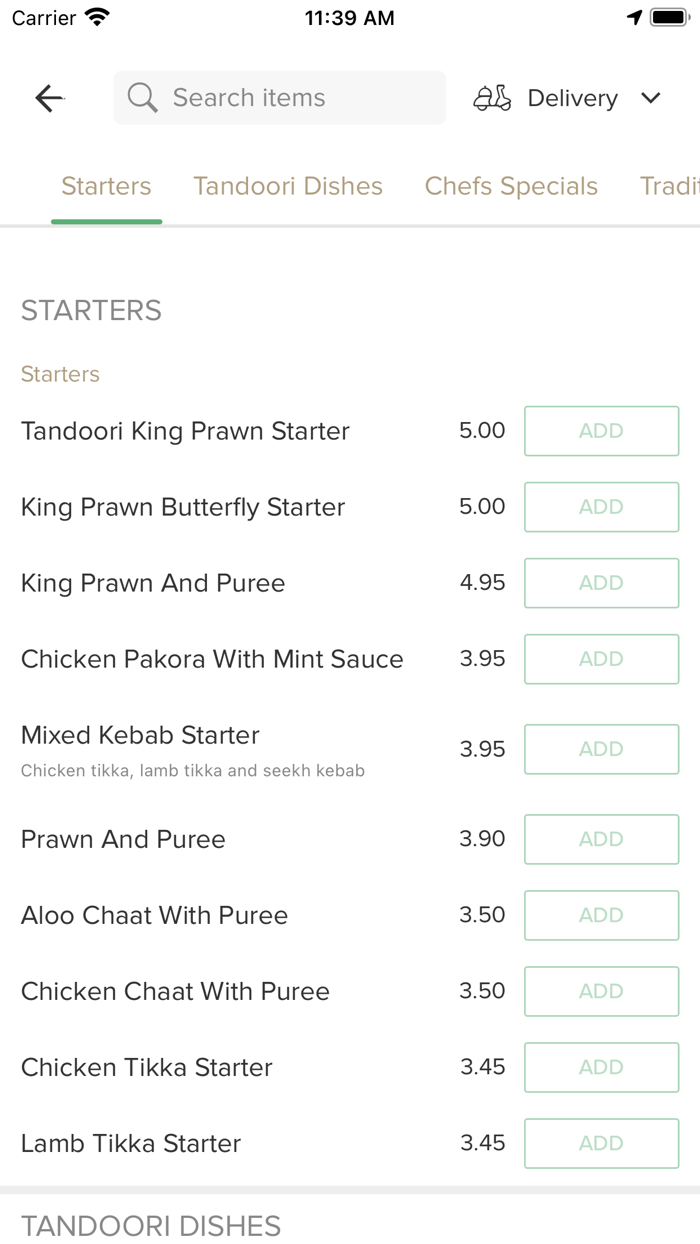Screen dimensions: 700x1244
Task: Add Tandoori King Prawn Starter
Action: tap(601, 431)
